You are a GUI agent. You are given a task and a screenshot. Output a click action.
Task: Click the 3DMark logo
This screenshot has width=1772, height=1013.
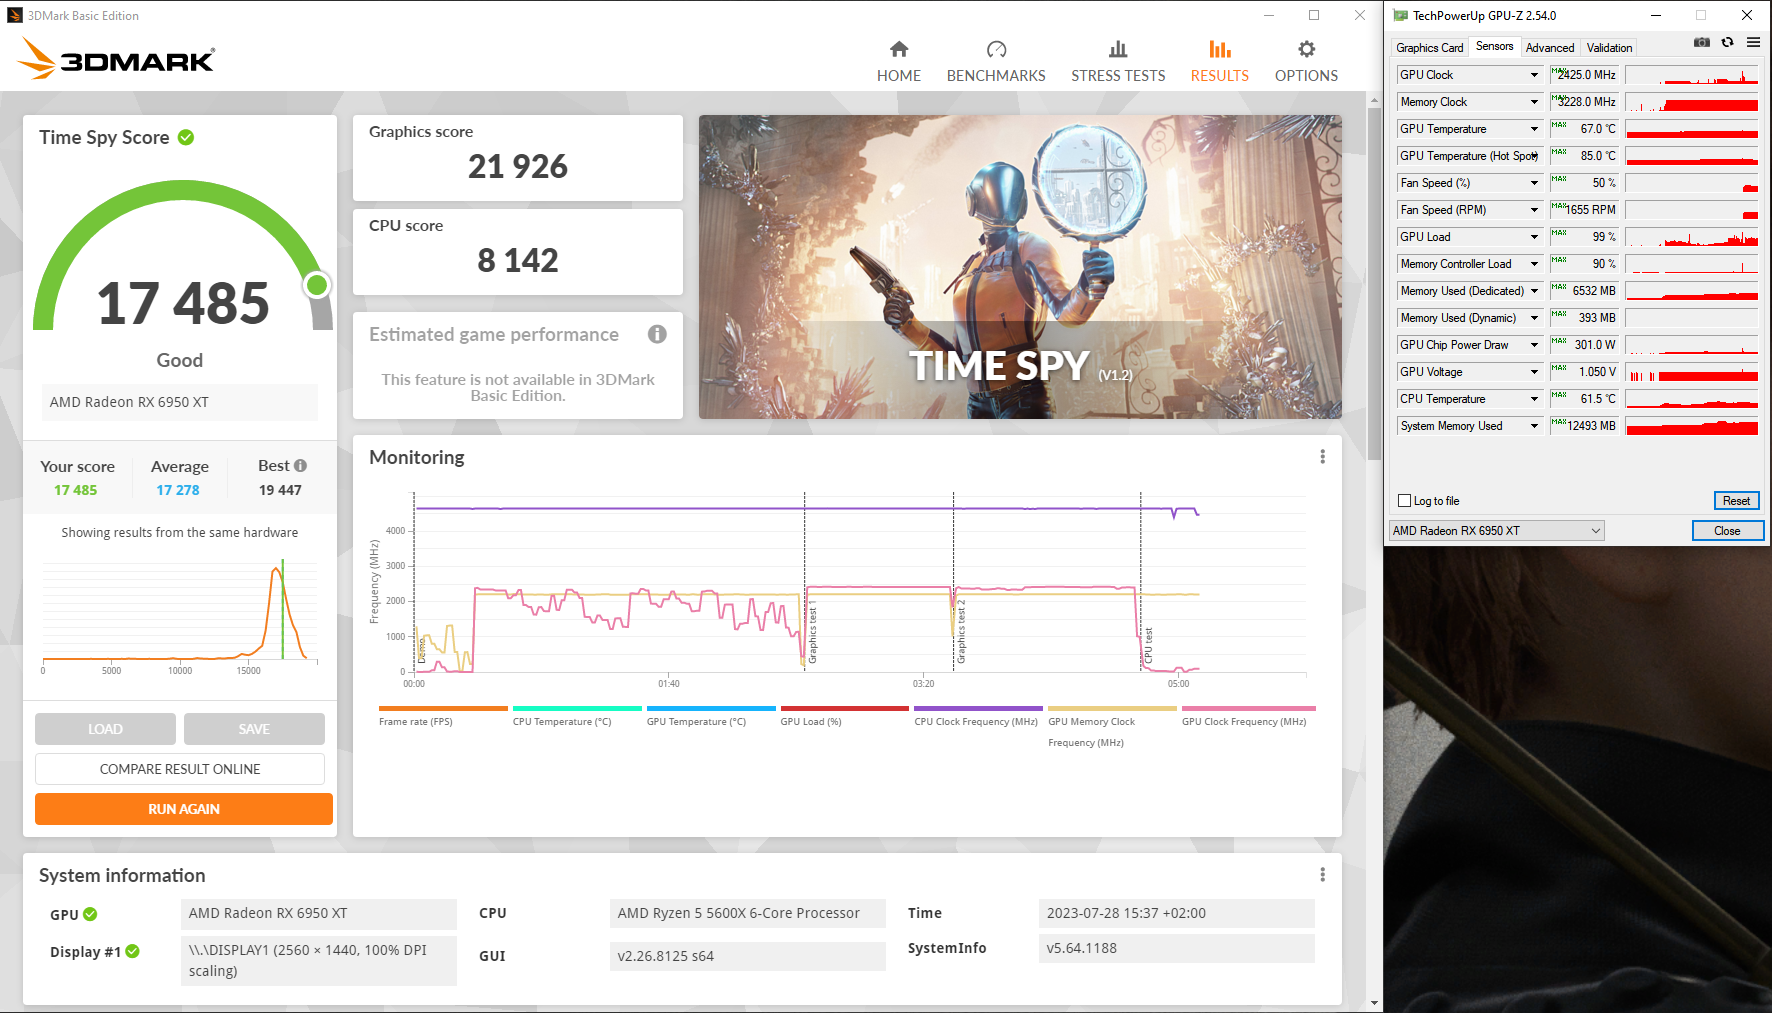(x=117, y=58)
